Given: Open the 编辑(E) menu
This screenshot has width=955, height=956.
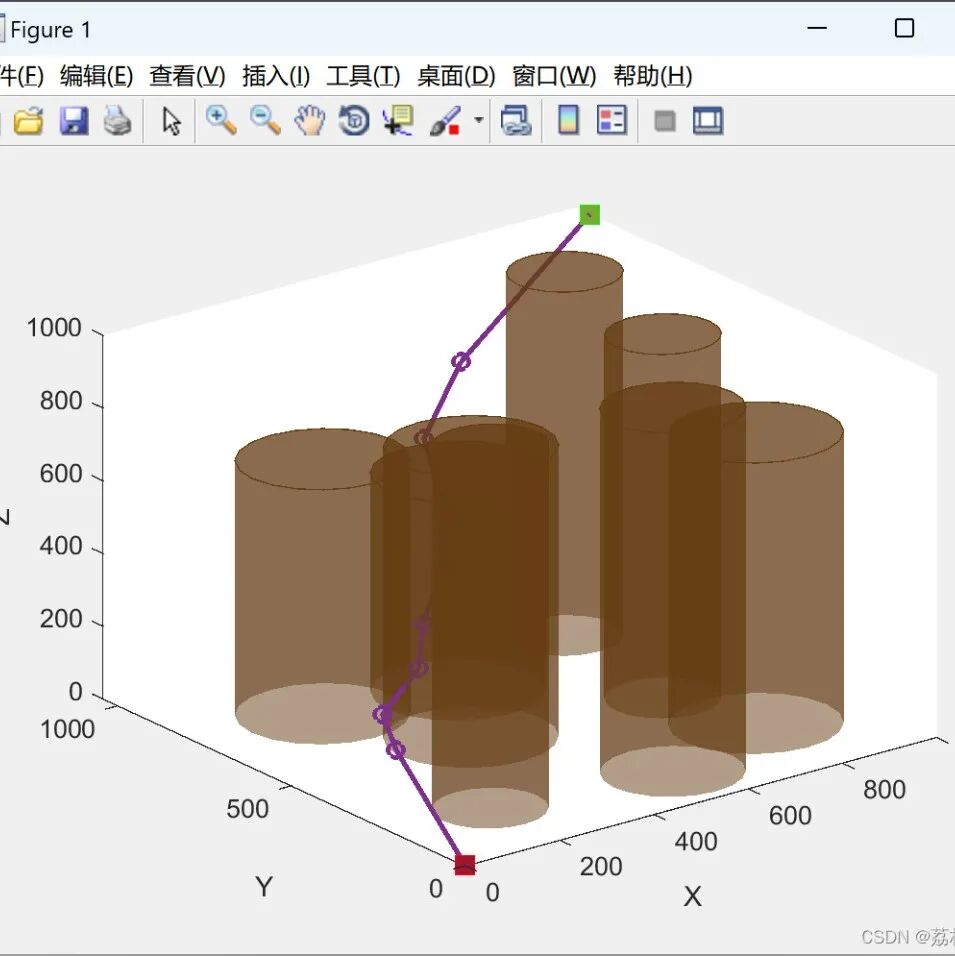Looking at the screenshot, I should click(x=96, y=76).
